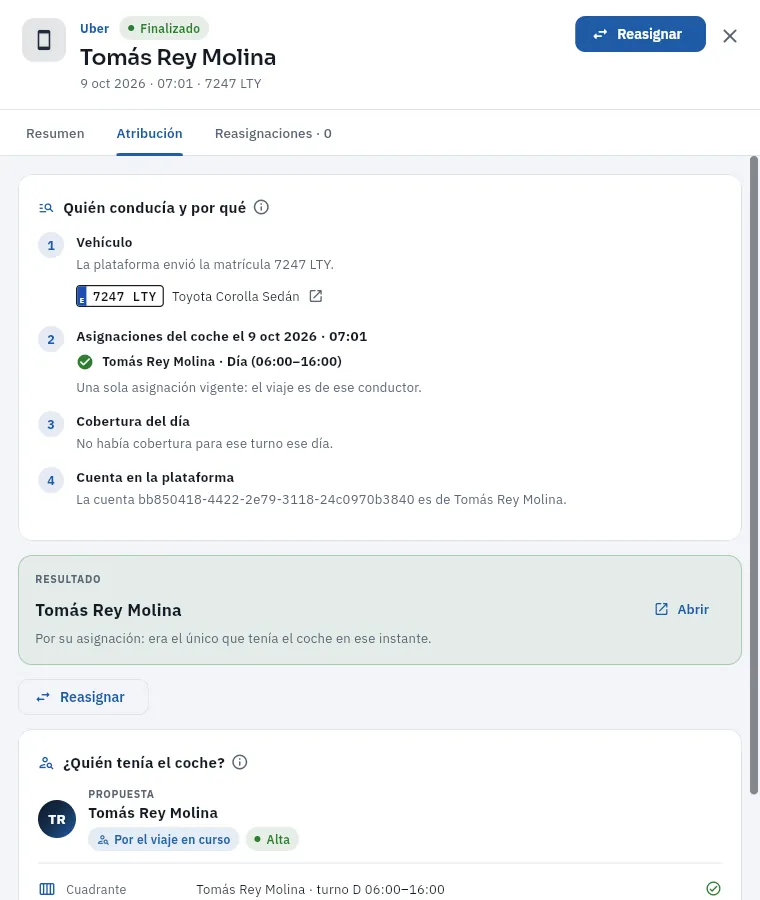Viewport: 760px width, 900px height.
Task: Close the trip detail panel
Action: [x=730, y=36]
